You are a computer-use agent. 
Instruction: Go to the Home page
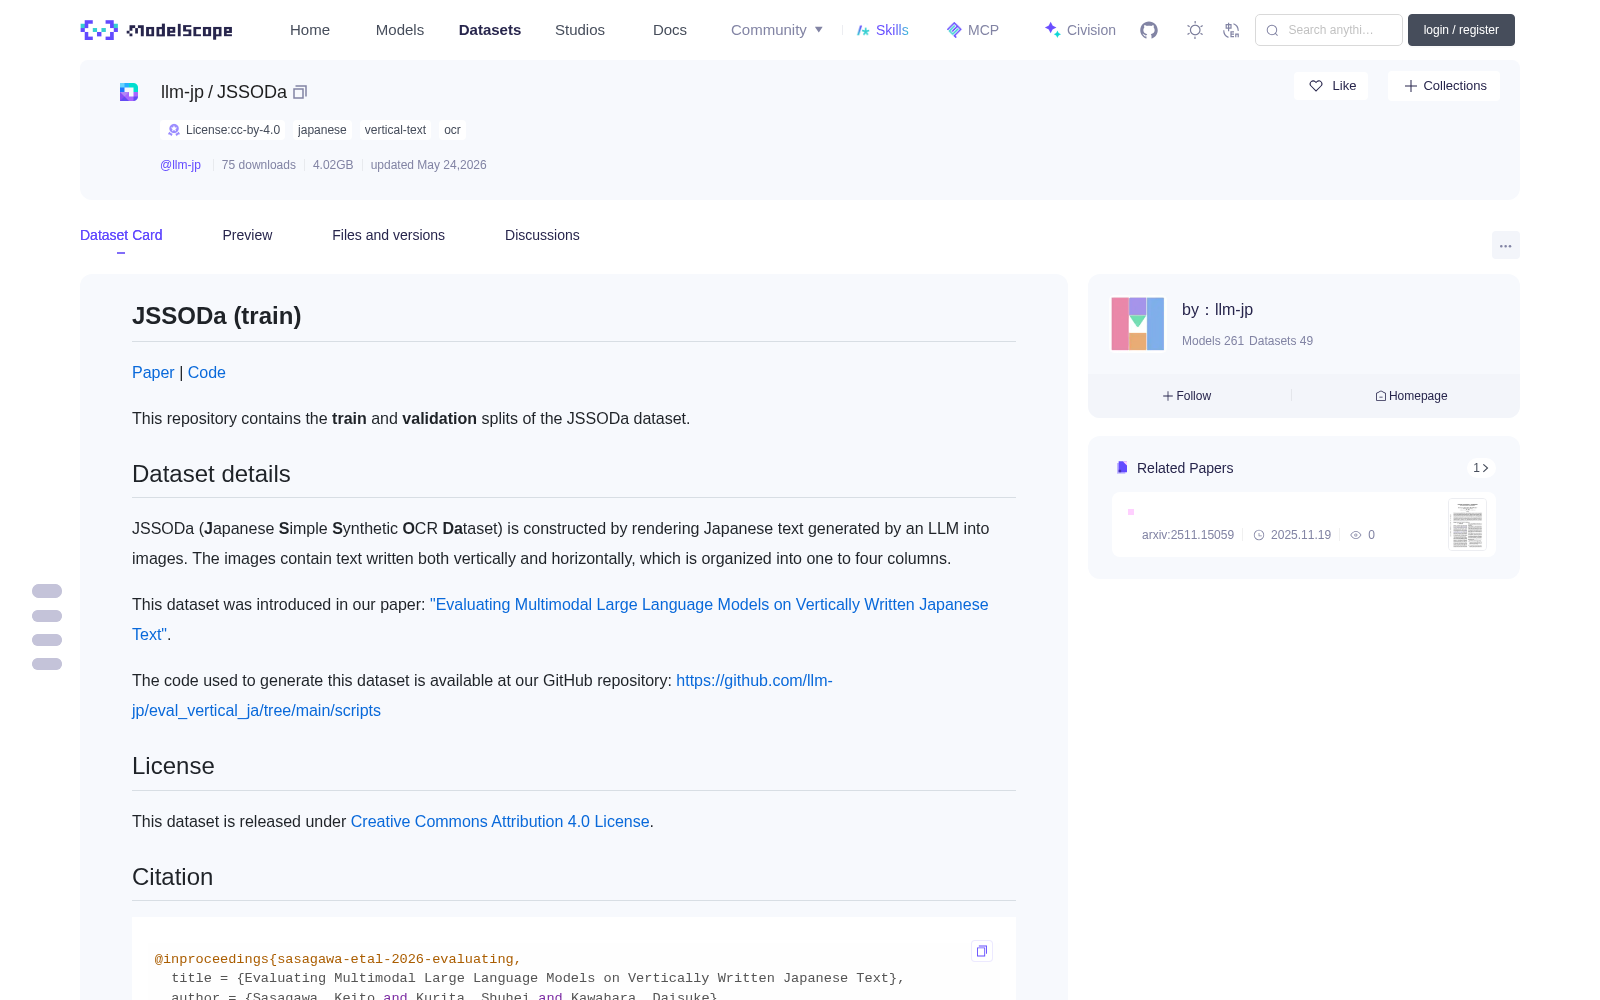click(x=310, y=30)
